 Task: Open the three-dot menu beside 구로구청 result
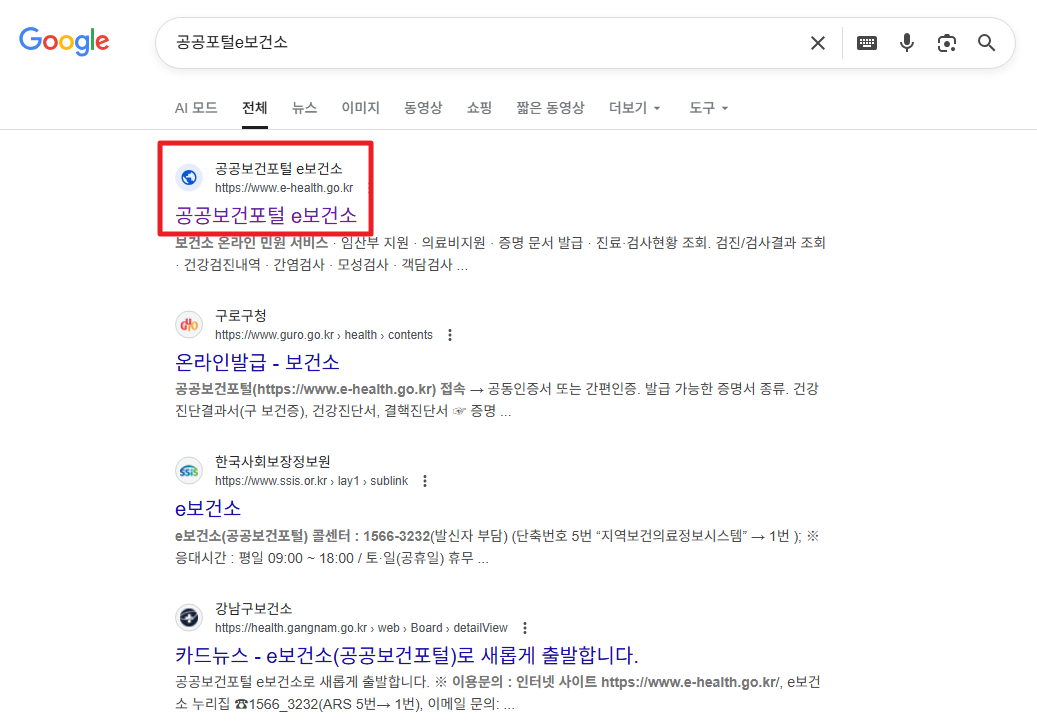click(450, 335)
